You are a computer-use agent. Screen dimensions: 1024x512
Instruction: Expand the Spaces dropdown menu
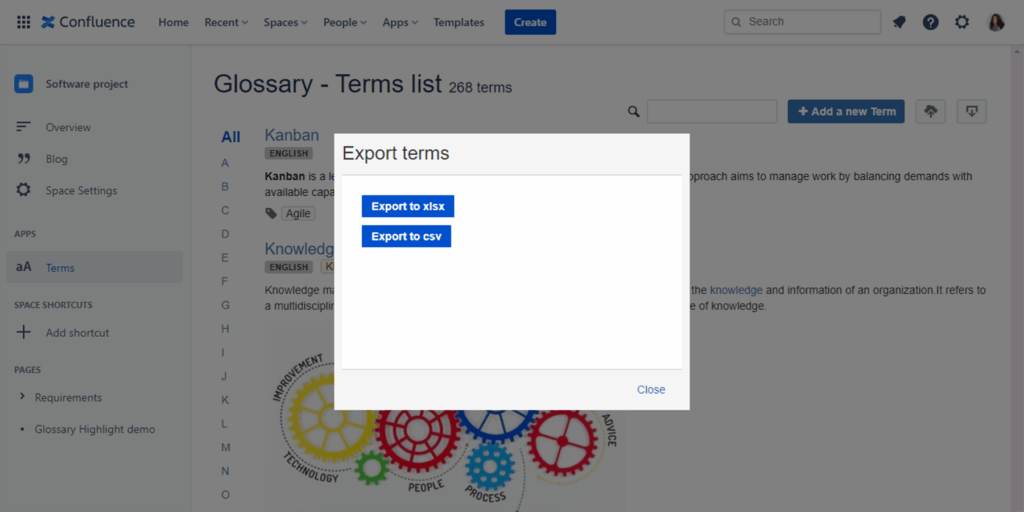(285, 22)
